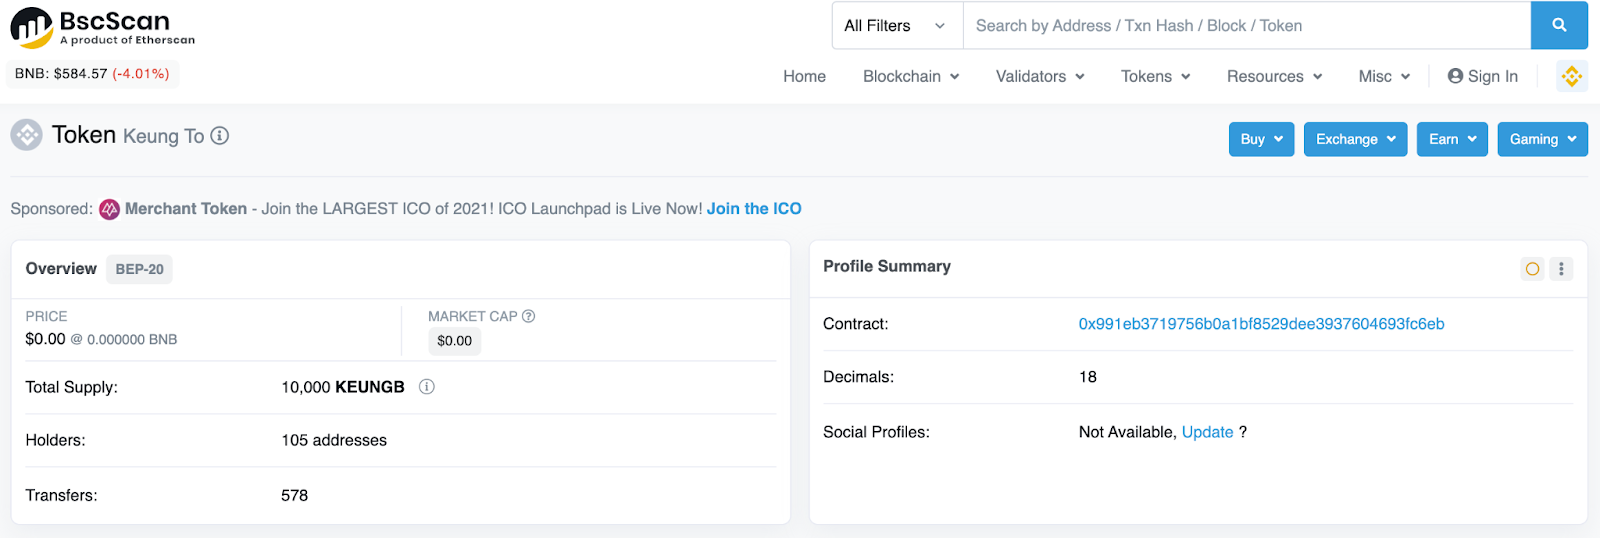Click the $0.00 market cap badge
Viewport: 1600px width, 538px height.
(455, 341)
